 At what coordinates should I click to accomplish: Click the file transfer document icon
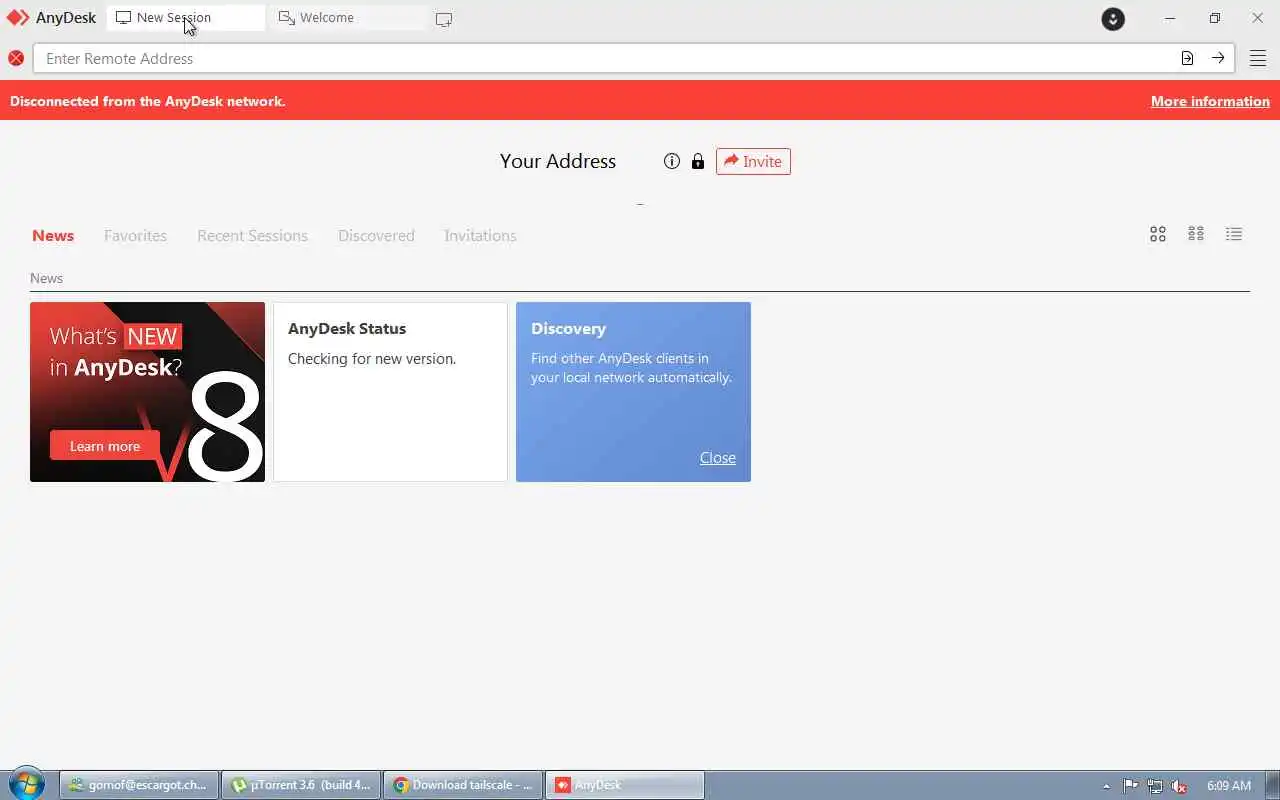tap(1187, 58)
